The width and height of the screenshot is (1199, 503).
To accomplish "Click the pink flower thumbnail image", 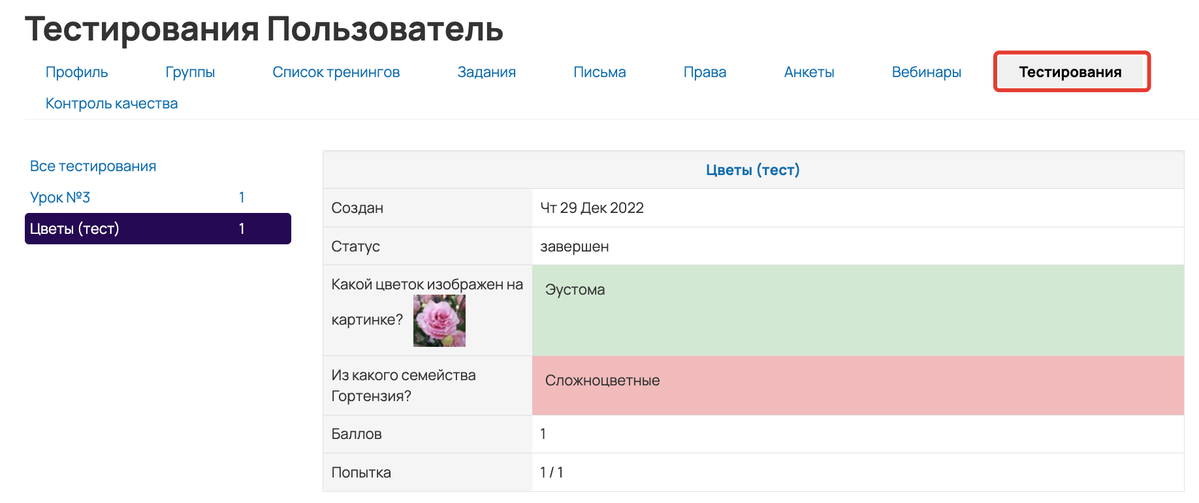I will point(440,321).
